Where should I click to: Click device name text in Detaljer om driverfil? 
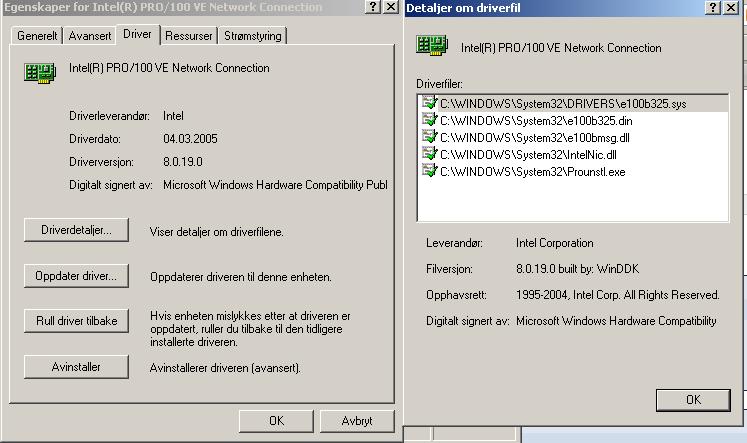(x=561, y=48)
